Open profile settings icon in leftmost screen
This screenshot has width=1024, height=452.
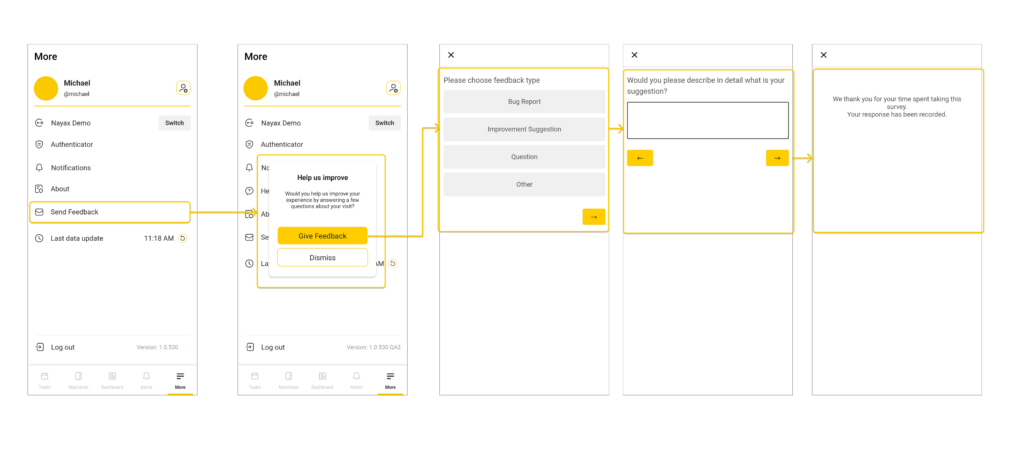point(183,88)
